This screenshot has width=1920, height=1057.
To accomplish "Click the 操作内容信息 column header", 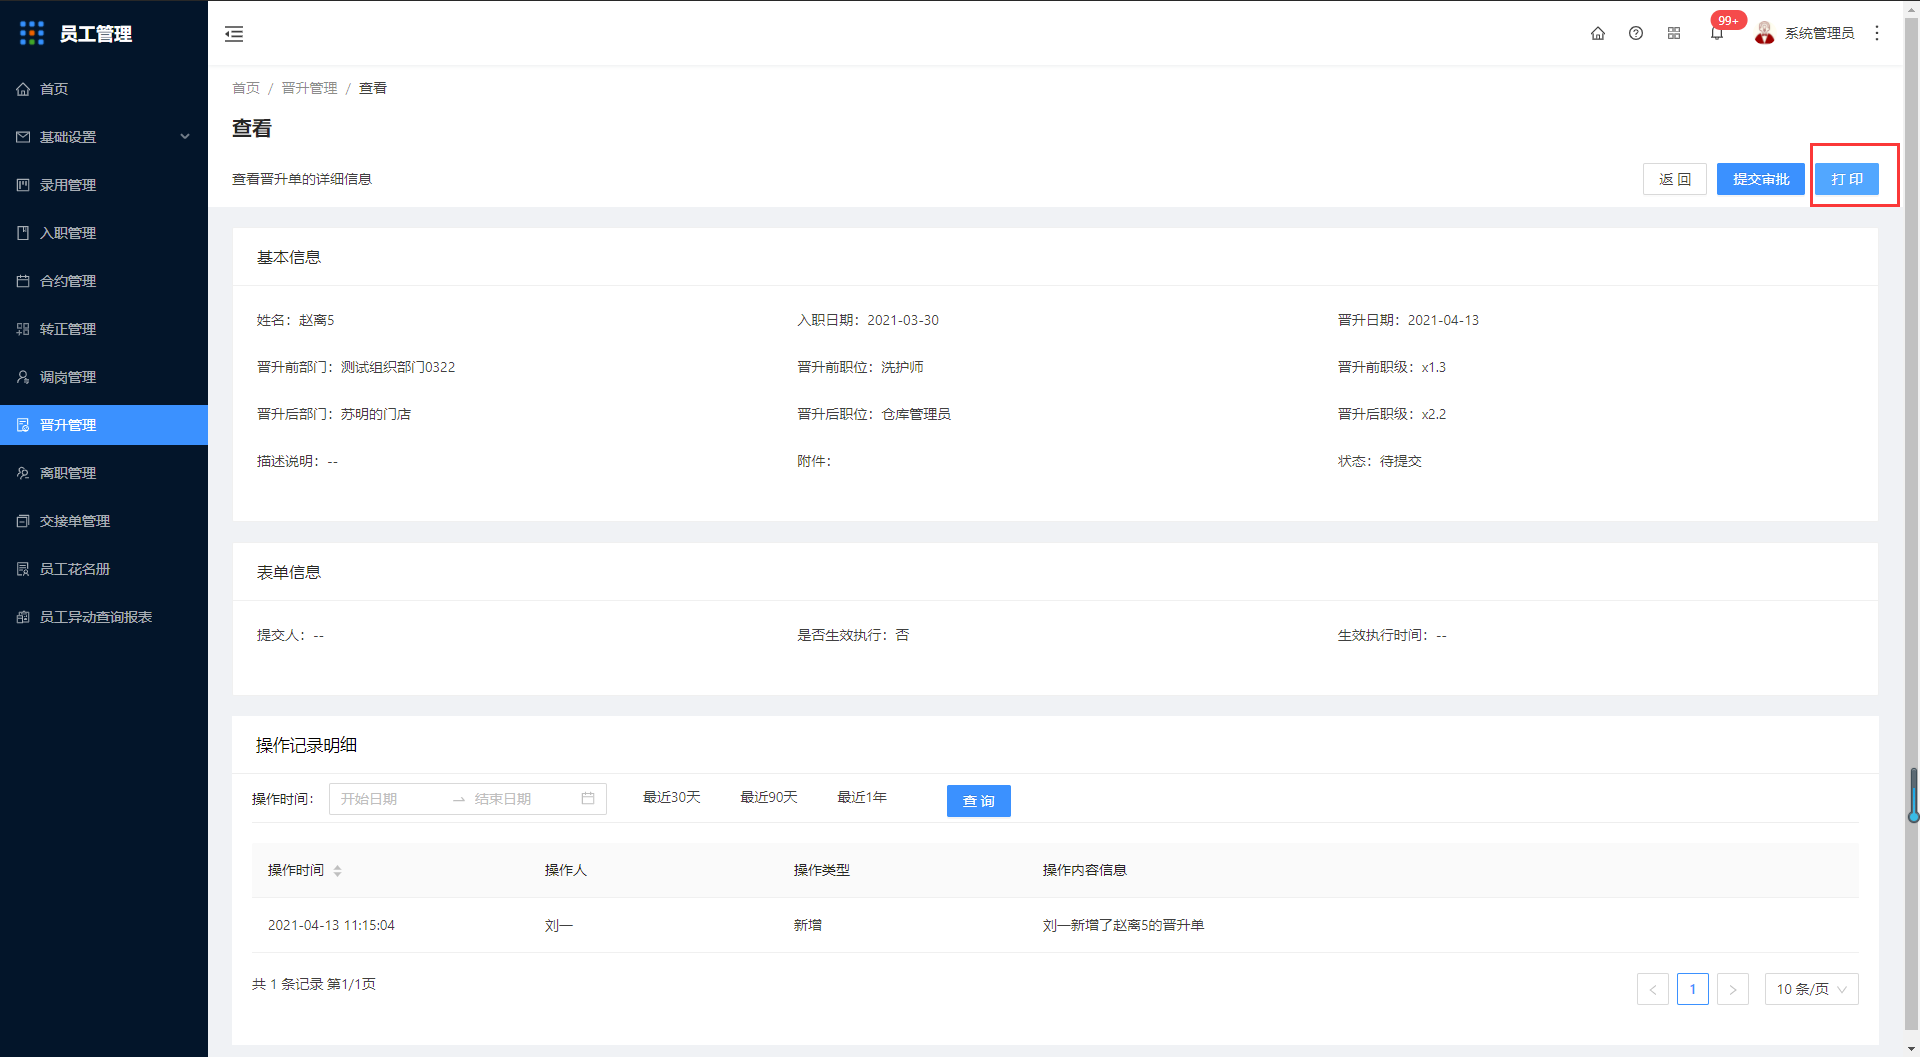I will 1085,870.
